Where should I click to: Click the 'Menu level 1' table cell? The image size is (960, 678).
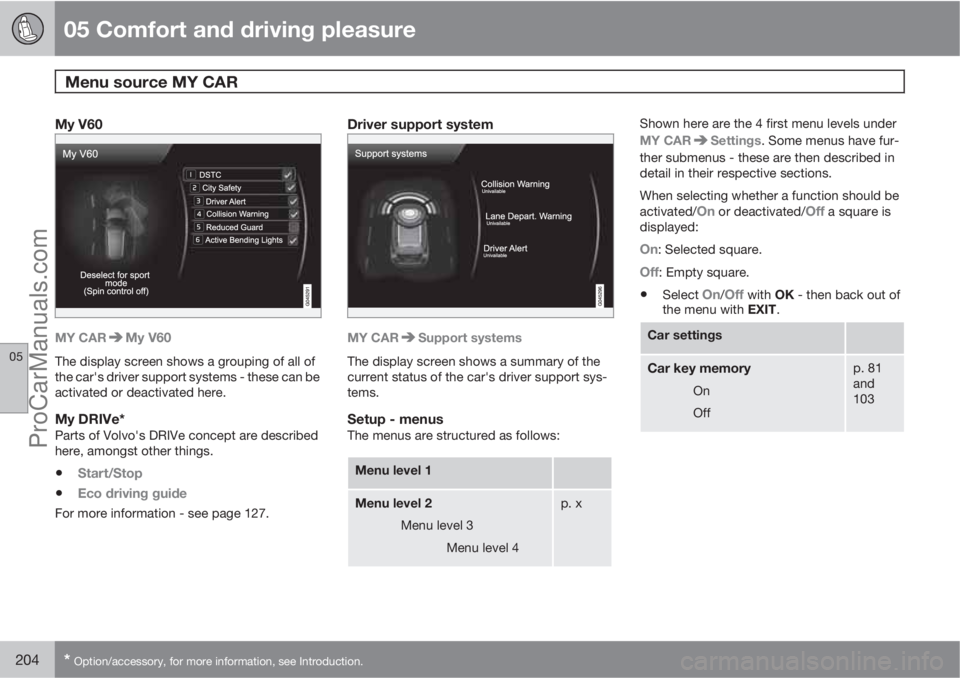pos(450,472)
